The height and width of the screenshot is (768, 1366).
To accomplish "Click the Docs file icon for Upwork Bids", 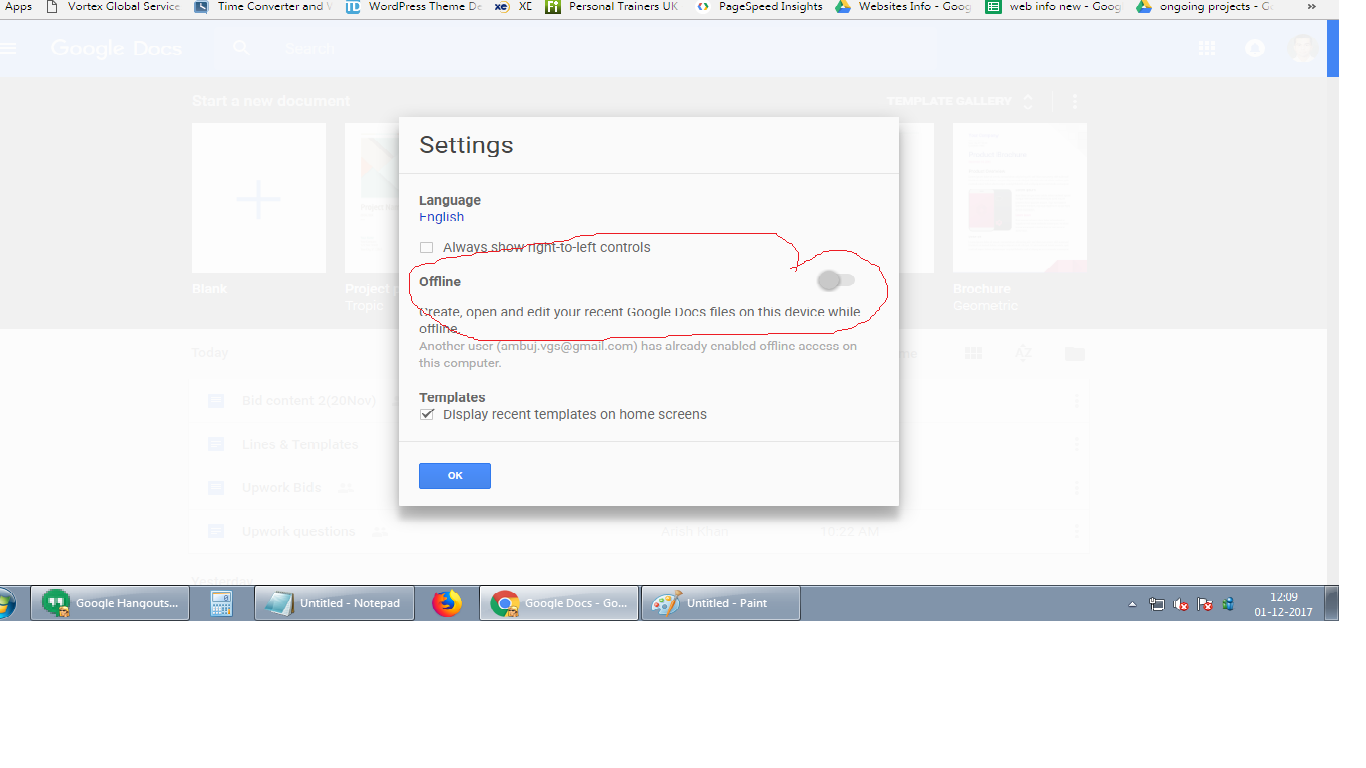I will 216,488.
